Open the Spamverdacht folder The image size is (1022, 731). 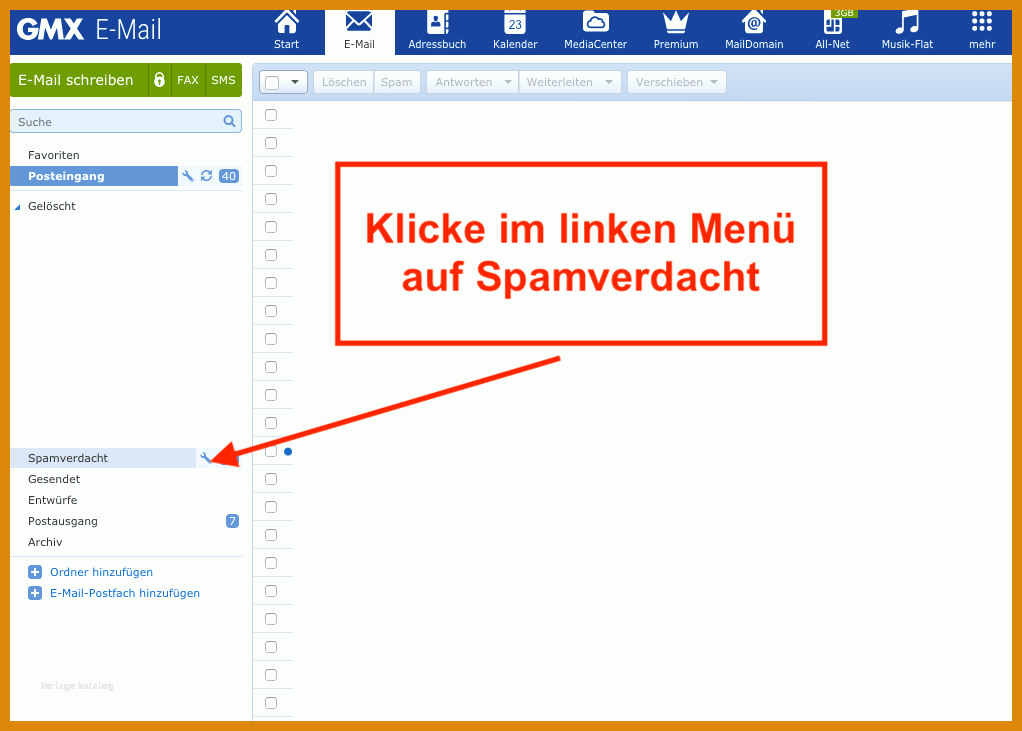[103, 458]
